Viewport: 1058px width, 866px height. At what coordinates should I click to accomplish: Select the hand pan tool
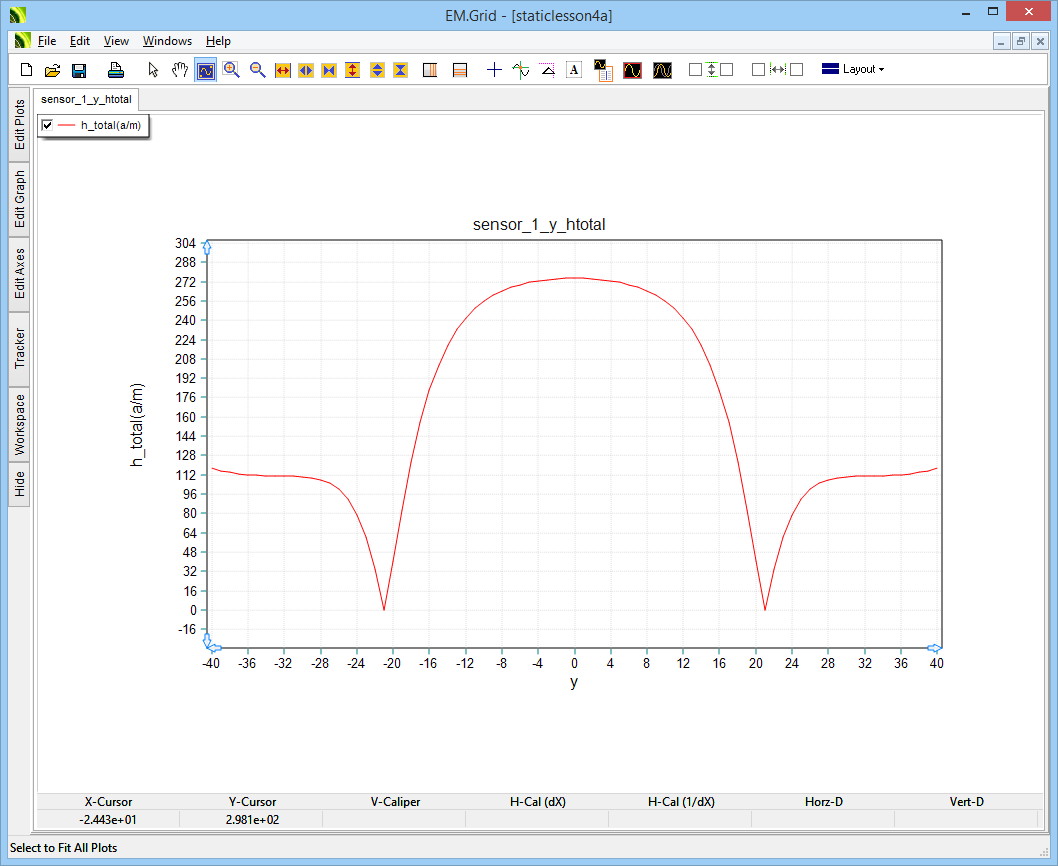click(x=179, y=70)
